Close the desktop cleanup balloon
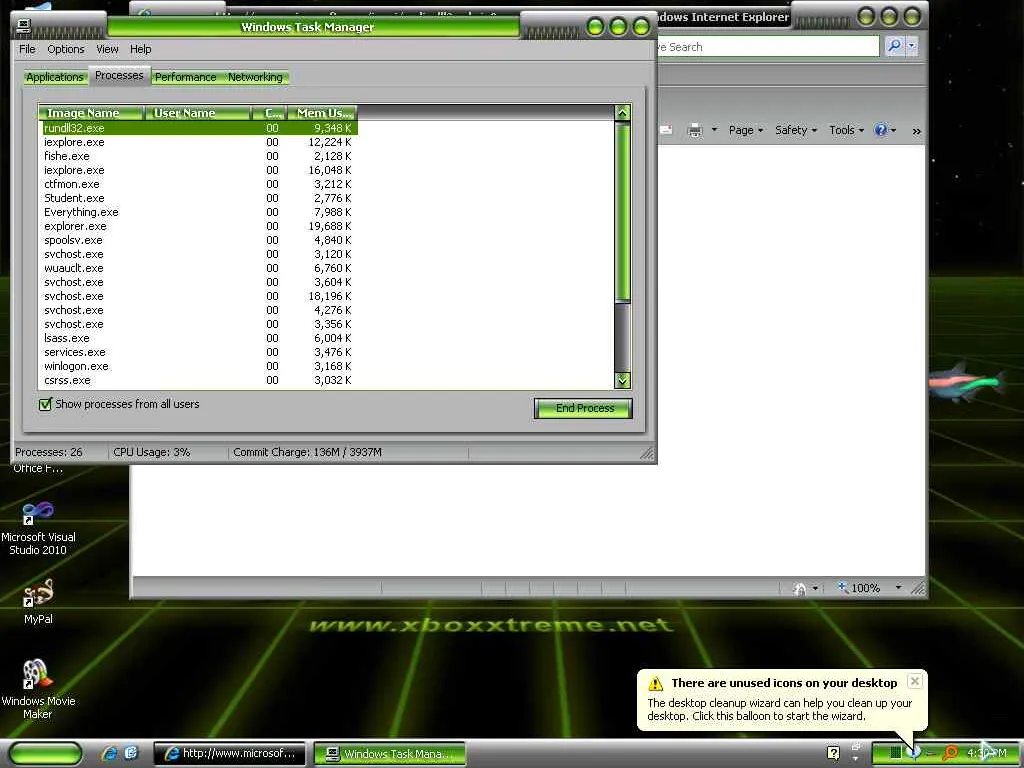 915,681
